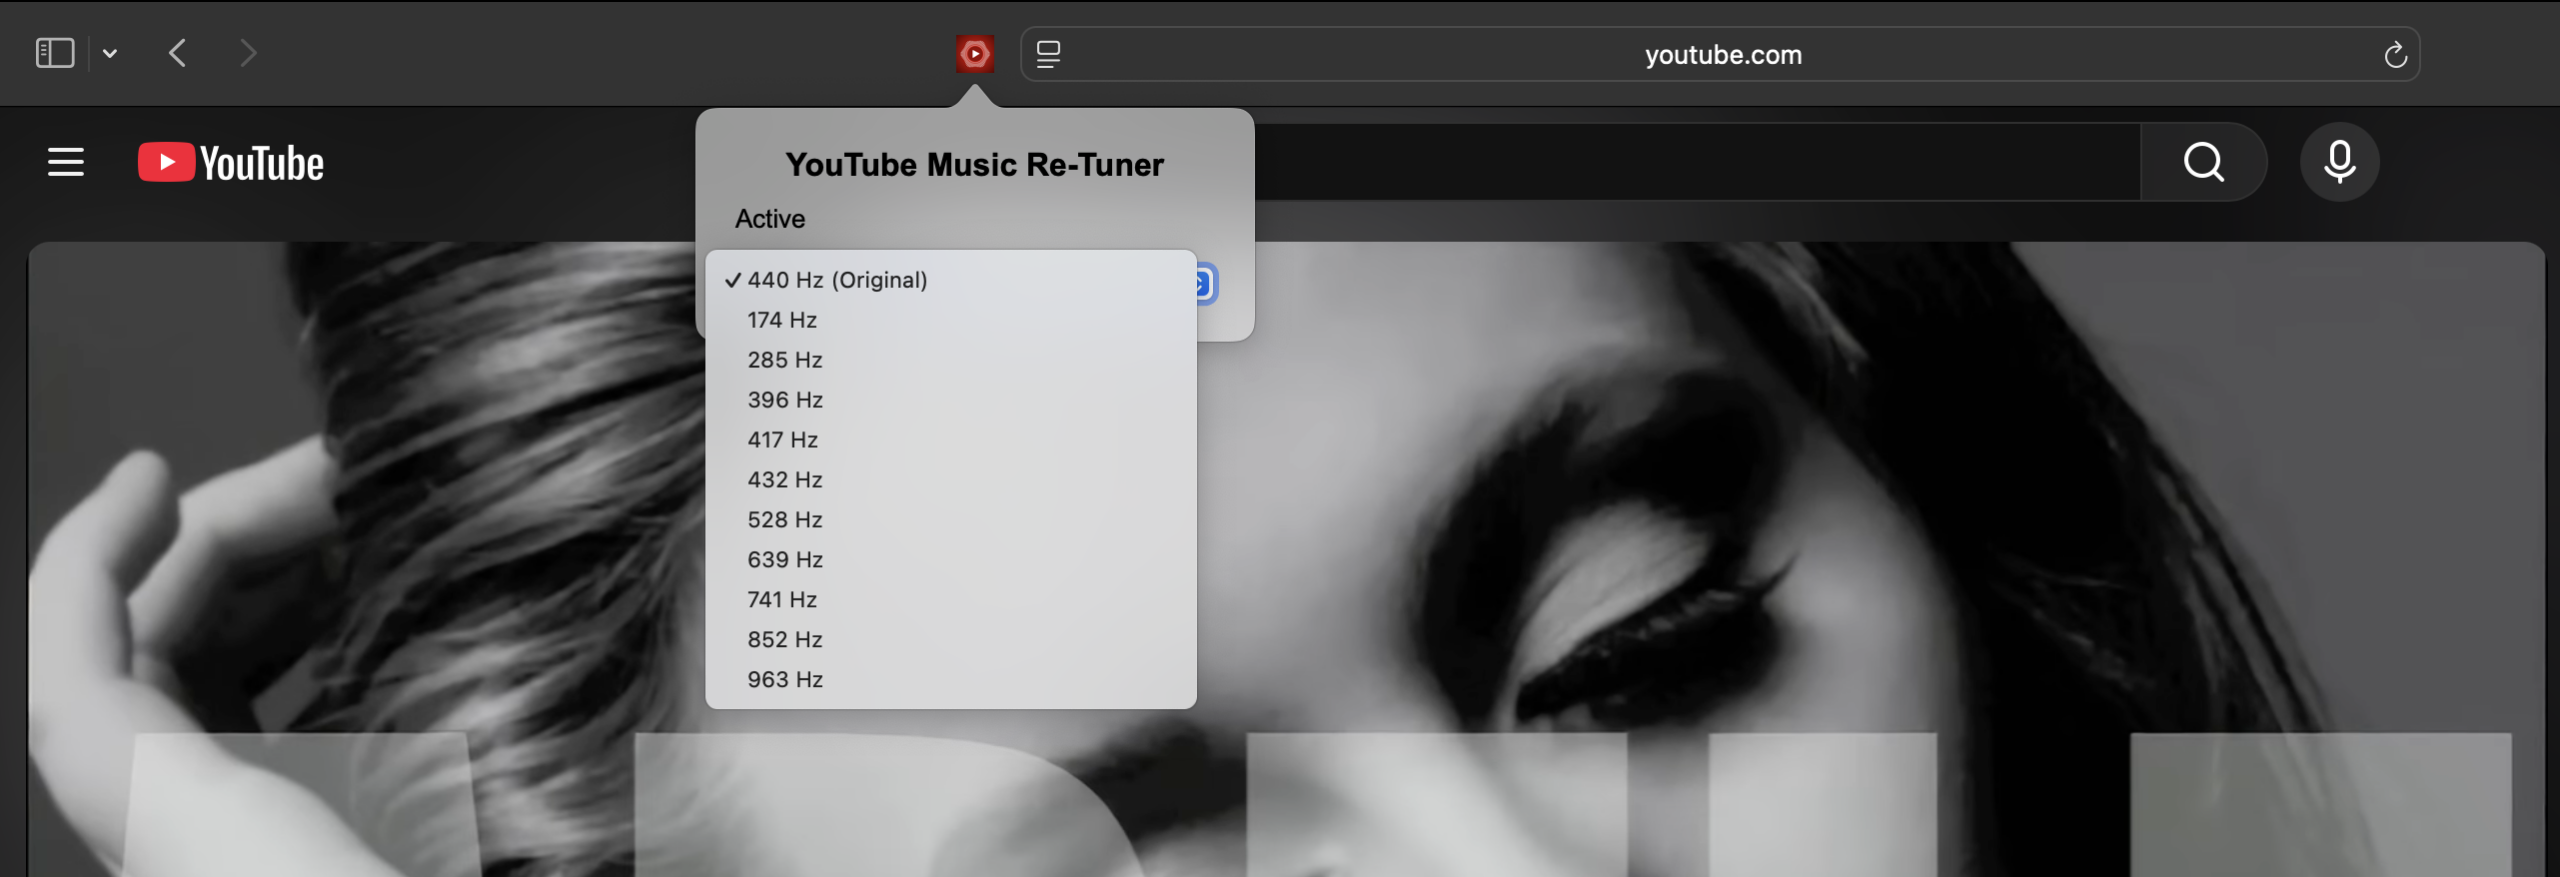Click the browser forward arrow
The width and height of the screenshot is (2560, 877).
pyautogui.click(x=248, y=53)
